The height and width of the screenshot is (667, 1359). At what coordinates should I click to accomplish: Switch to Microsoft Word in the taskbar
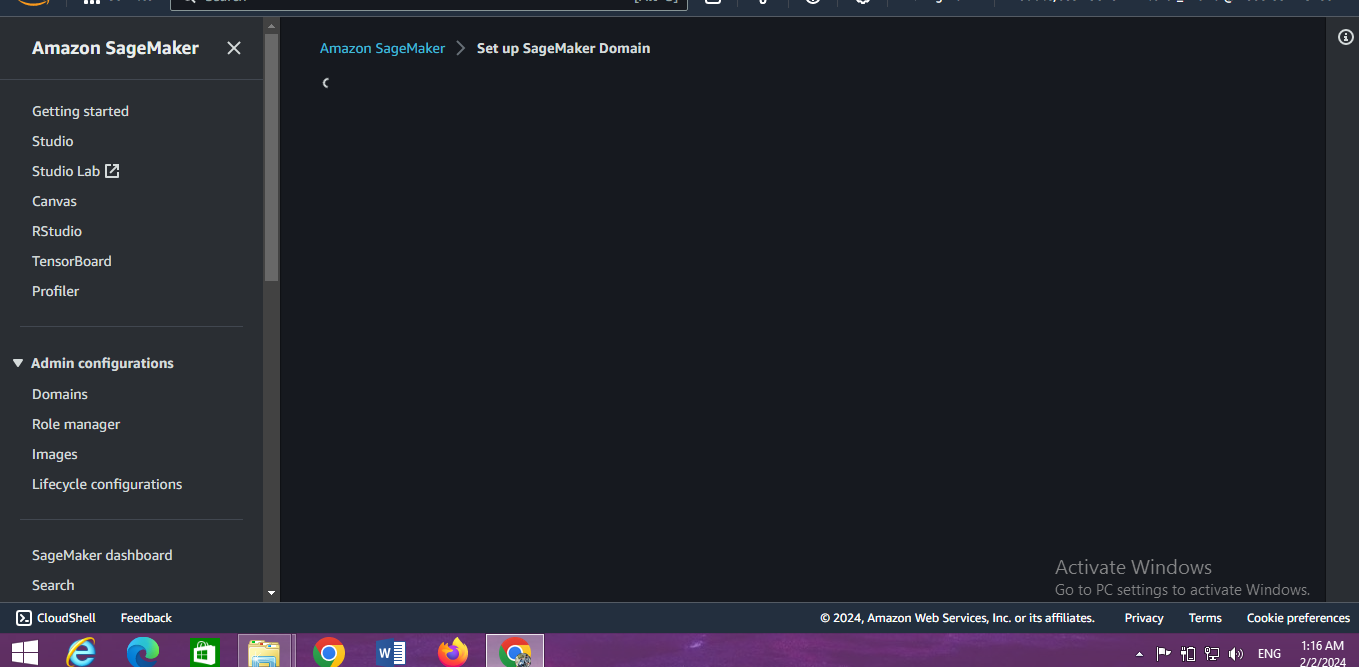pyautogui.click(x=390, y=653)
